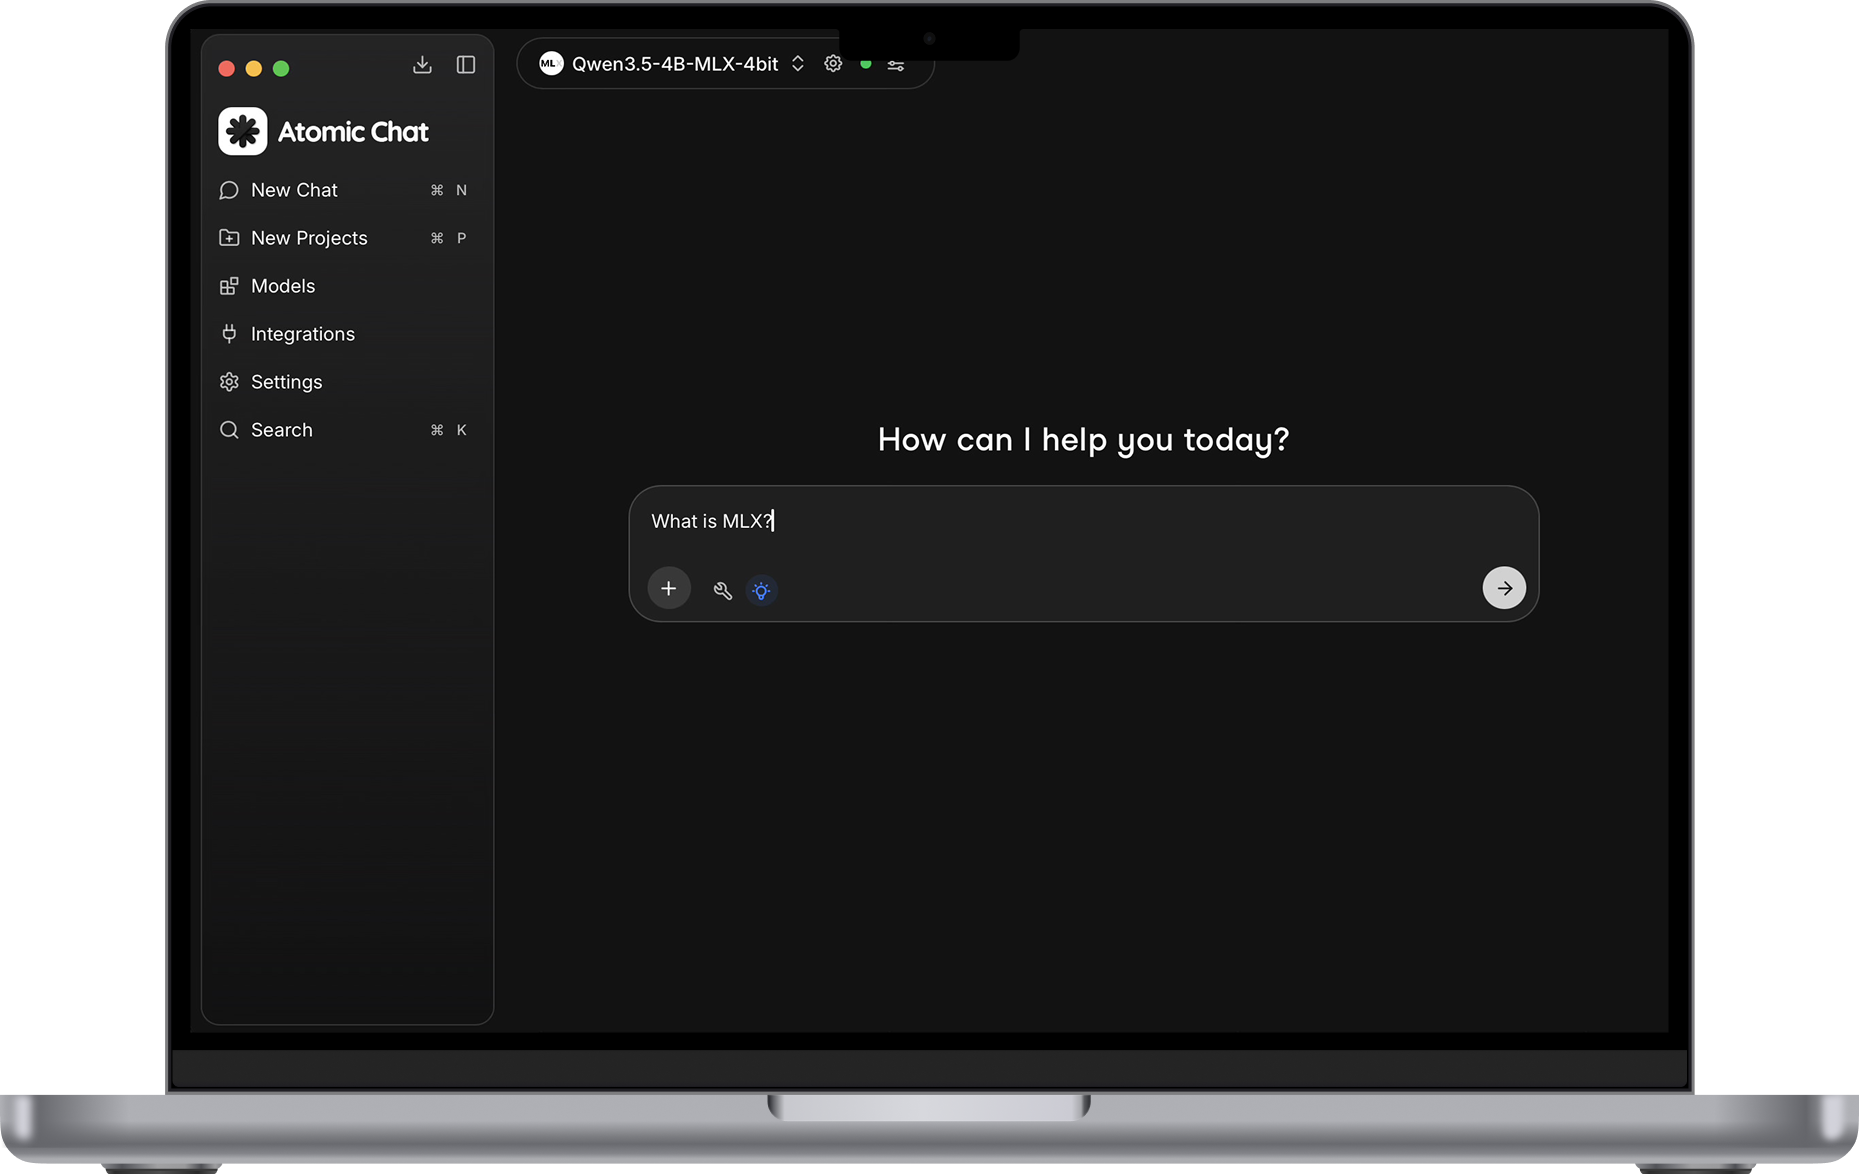Viewport: 1859px width, 1174px height.
Task: Click the "How can I help you today?" heading
Action: point(1084,440)
